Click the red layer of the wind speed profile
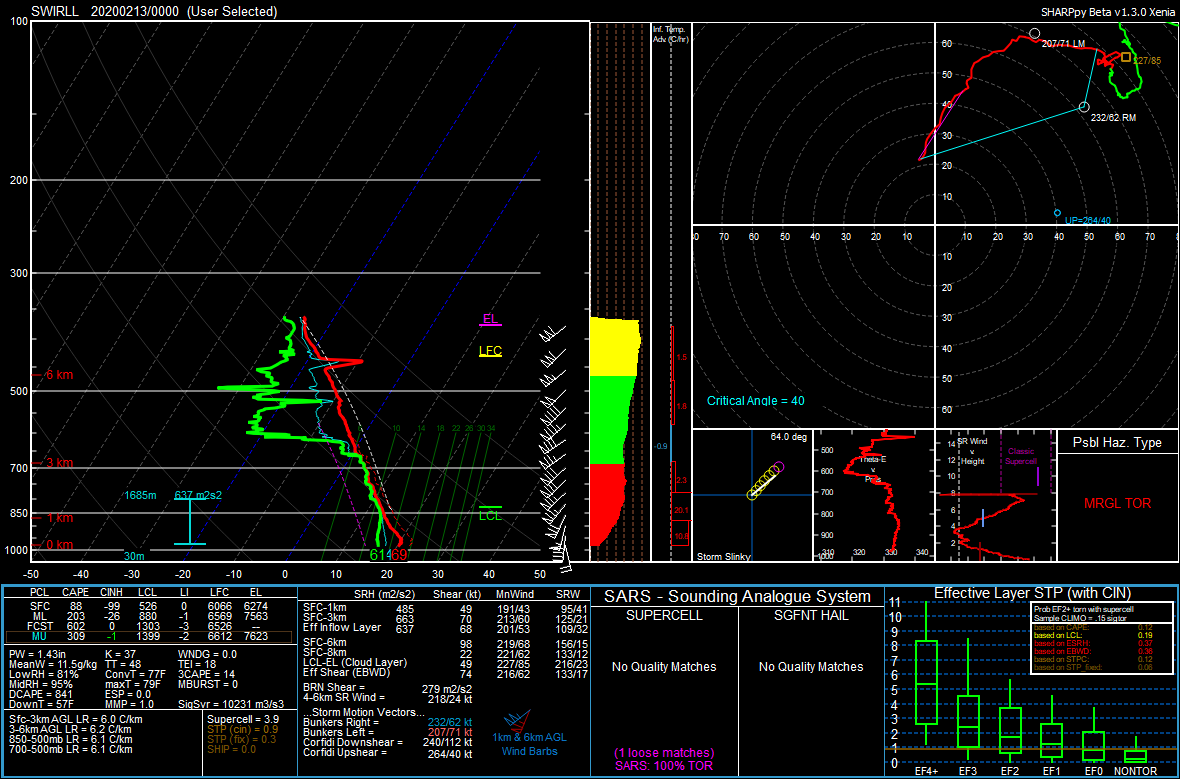 (x=607, y=504)
